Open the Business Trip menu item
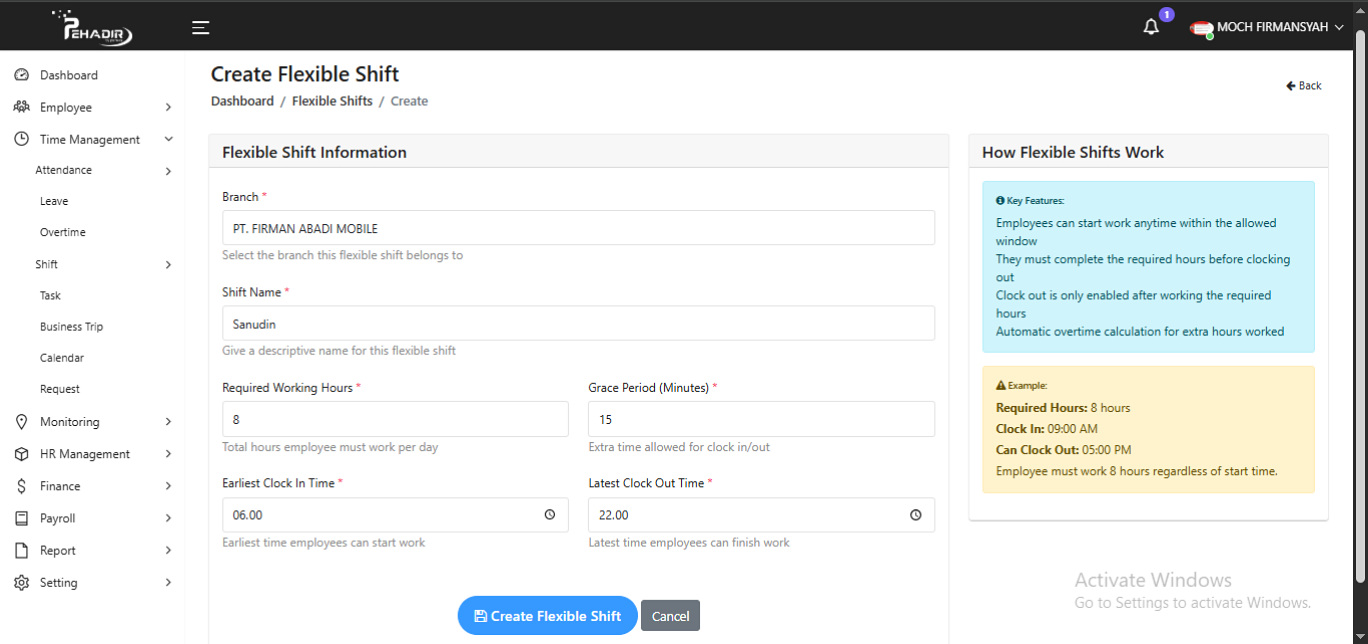1368x644 pixels. pos(70,326)
